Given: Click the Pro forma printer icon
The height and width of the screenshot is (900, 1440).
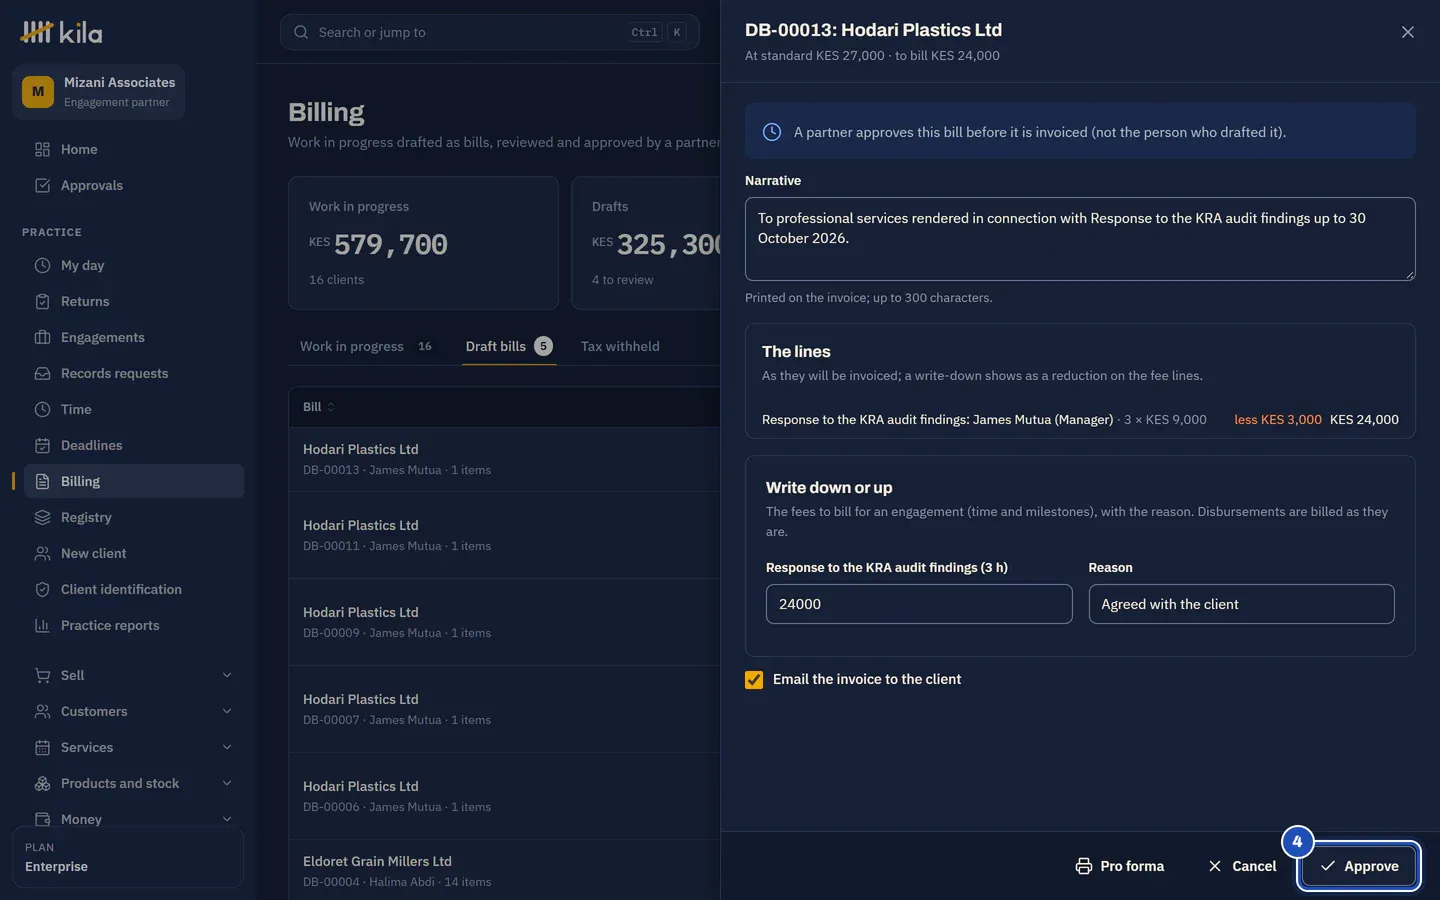Looking at the screenshot, I should tap(1083, 866).
